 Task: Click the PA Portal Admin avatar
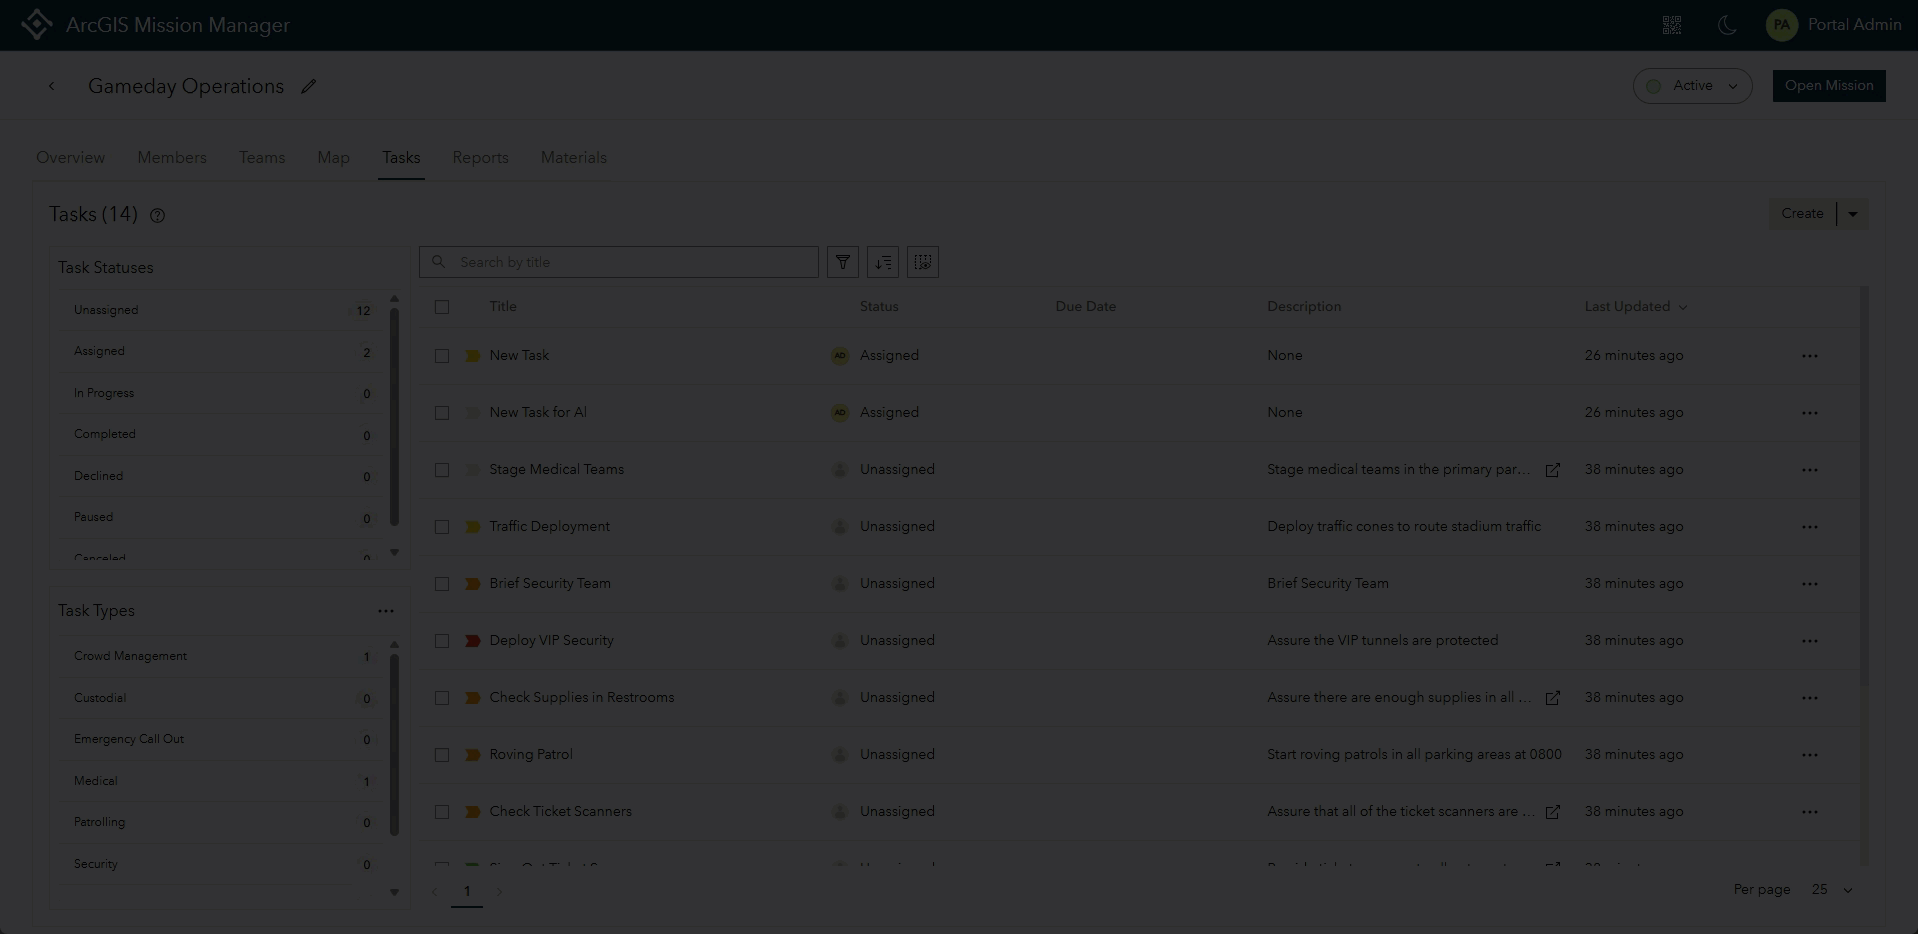tap(1781, 25)
